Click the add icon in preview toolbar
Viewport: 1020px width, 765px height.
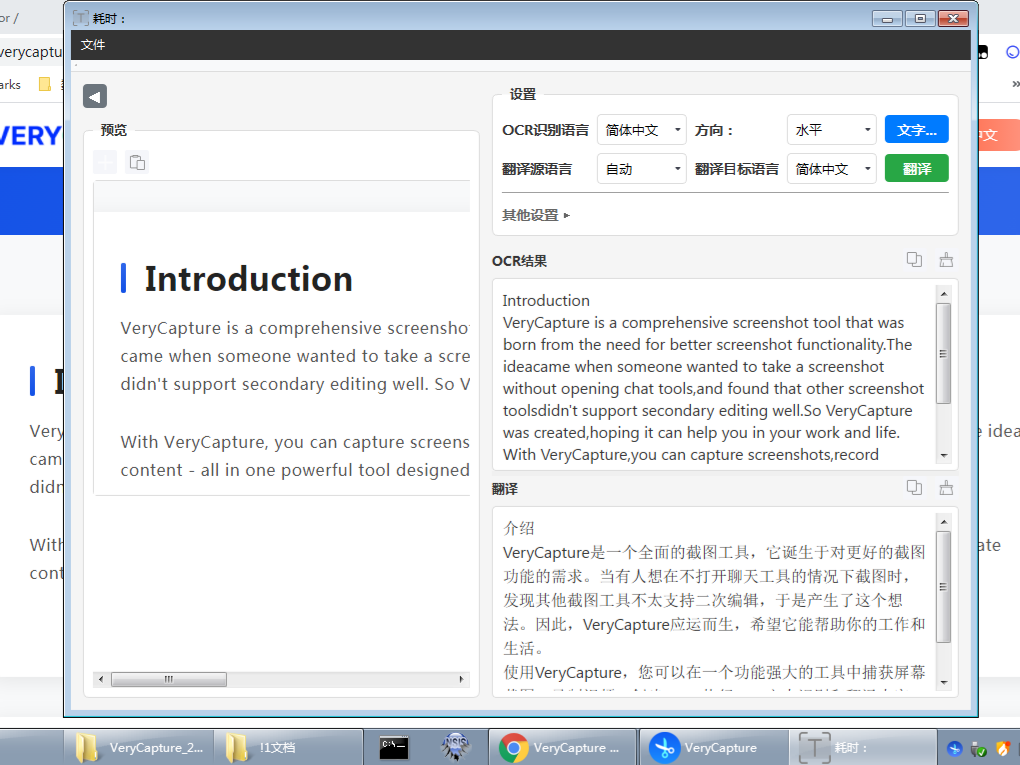click(x=105, y=162)
